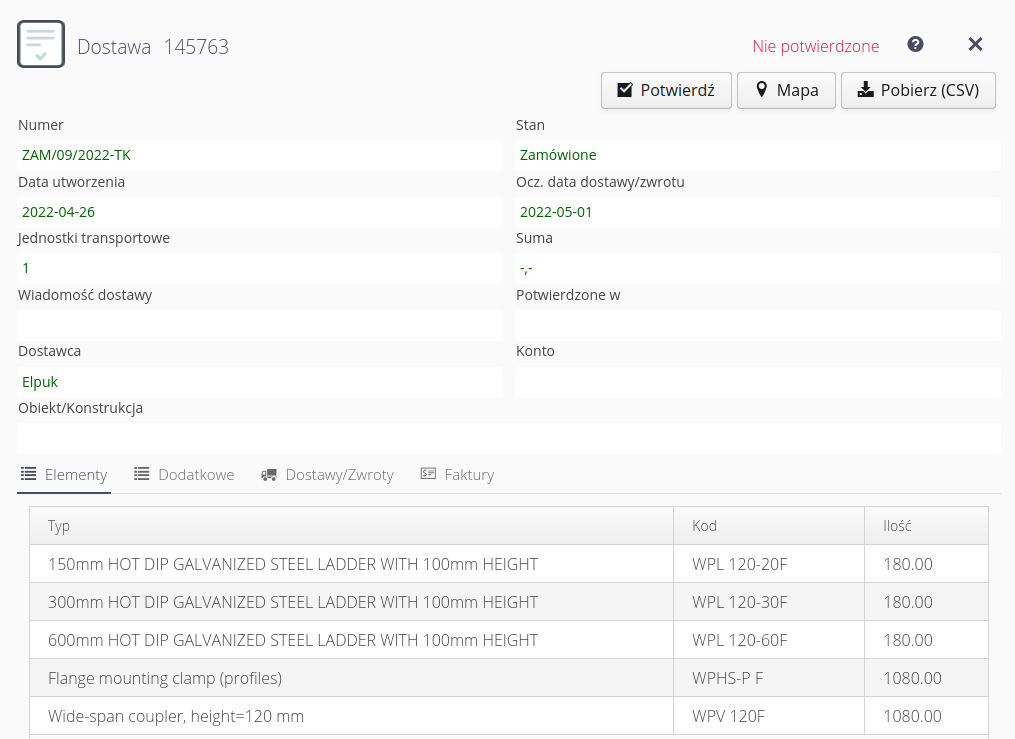Open the Mapa view
This screenshot has height=739, width=1015.
[x=786, y=90]
